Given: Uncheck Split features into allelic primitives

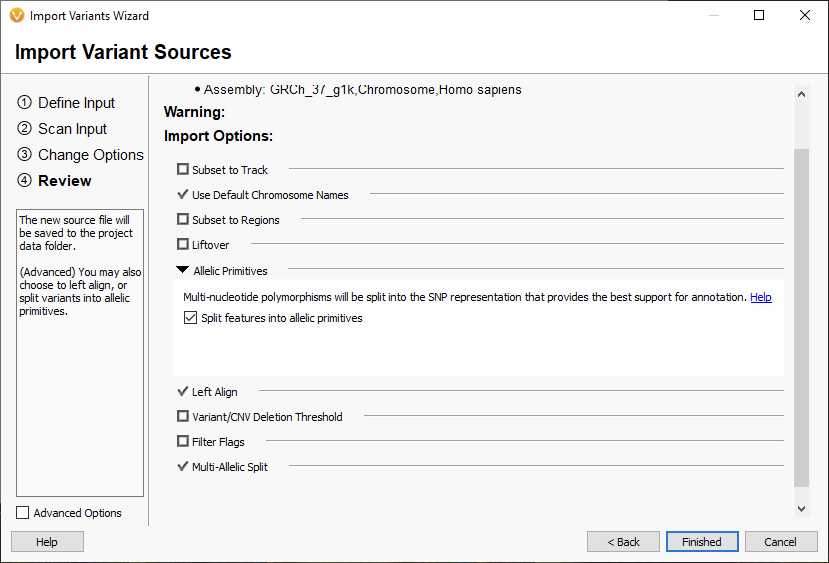Looking at the screenshot, I should coord(190,318).
